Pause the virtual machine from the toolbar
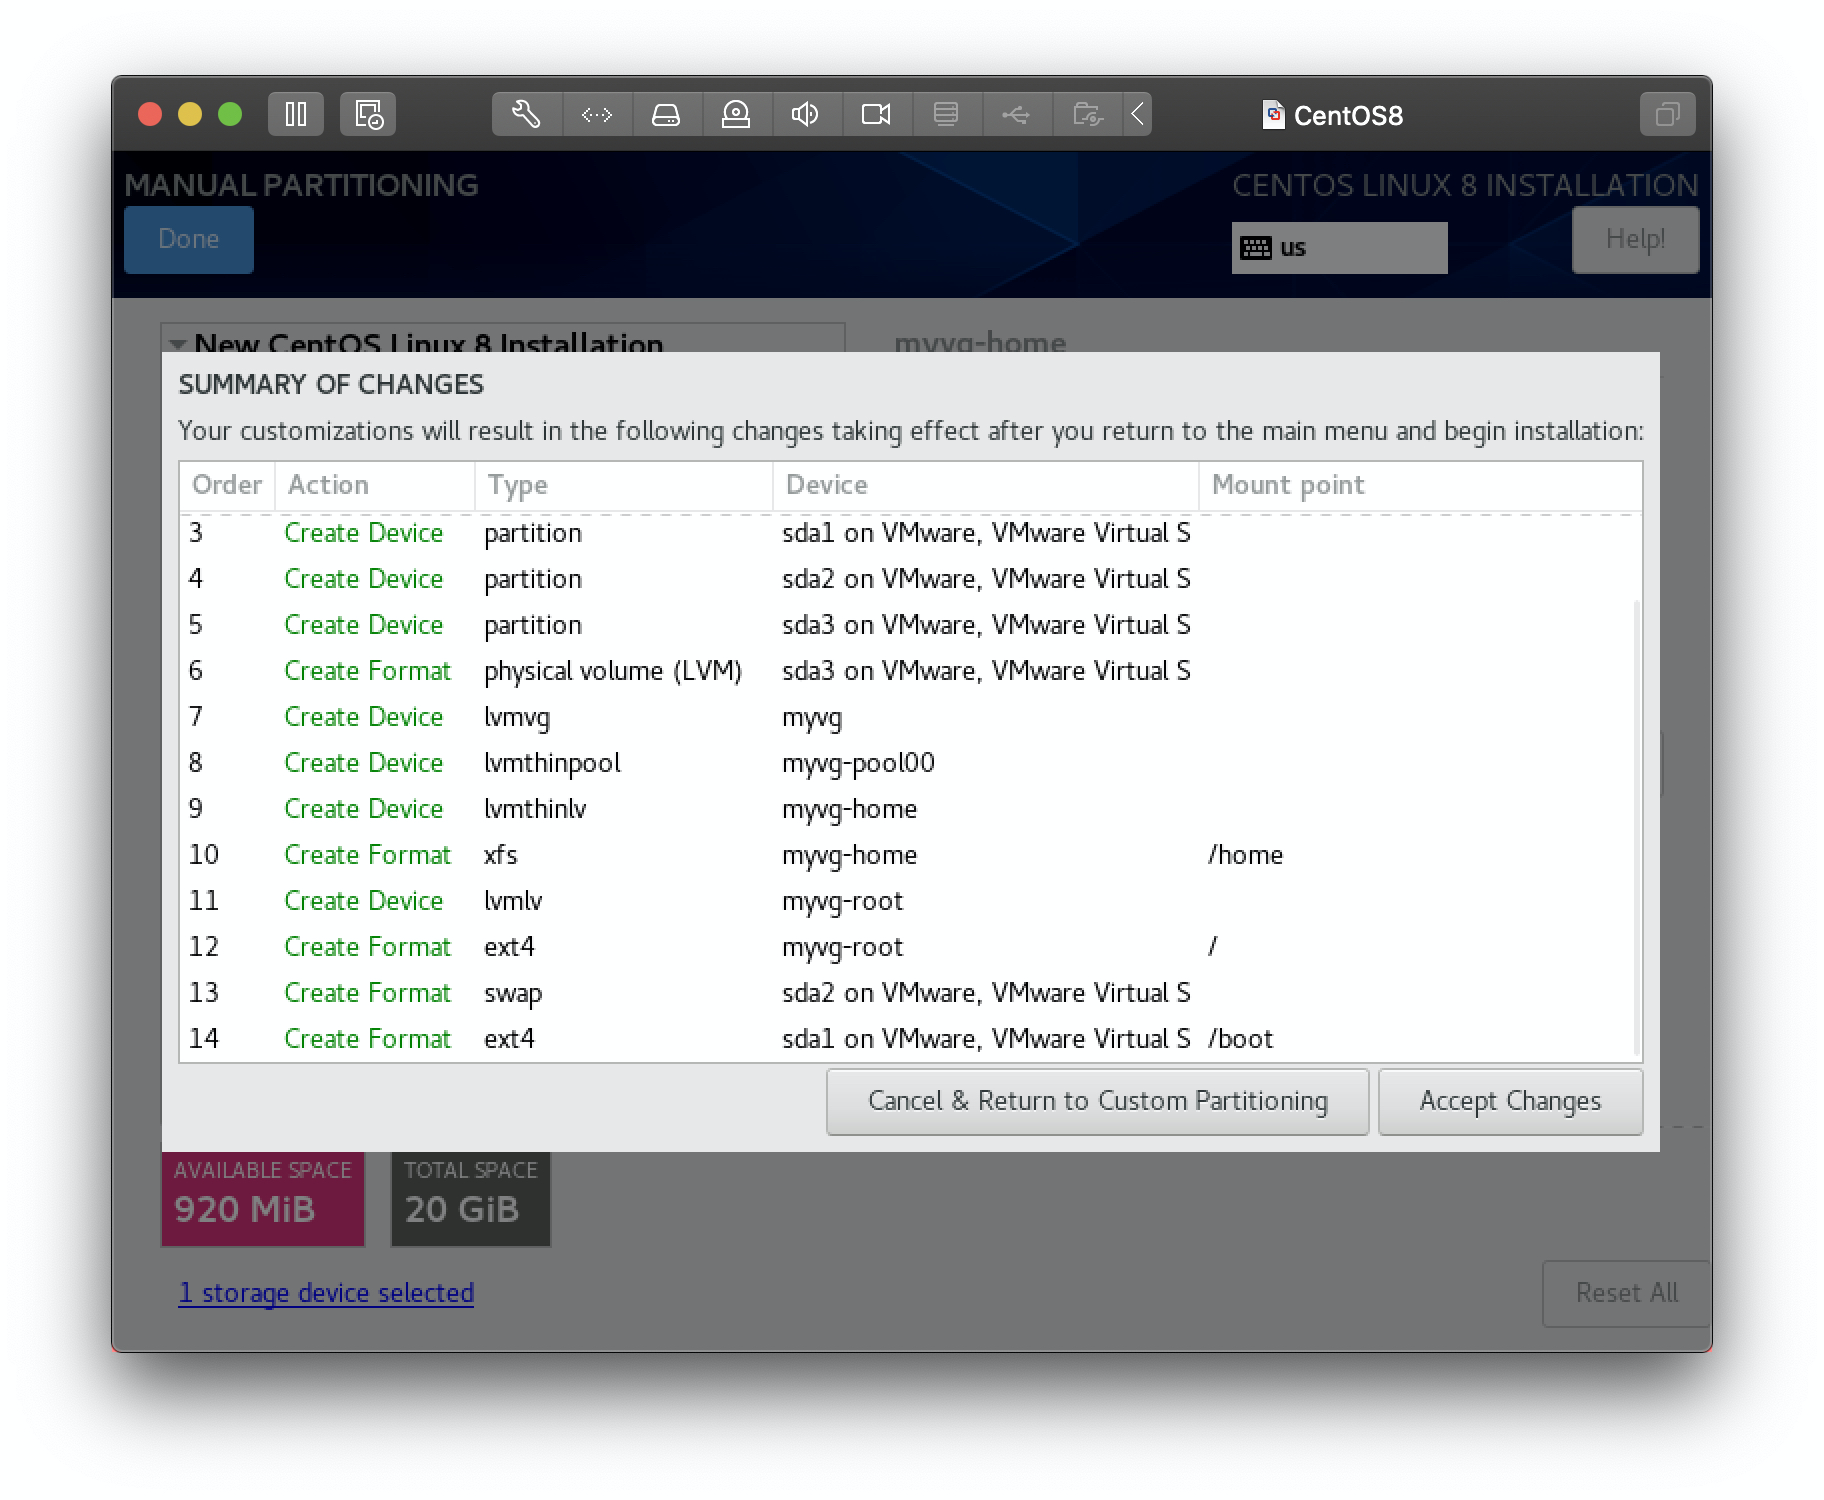 (296, 114)
